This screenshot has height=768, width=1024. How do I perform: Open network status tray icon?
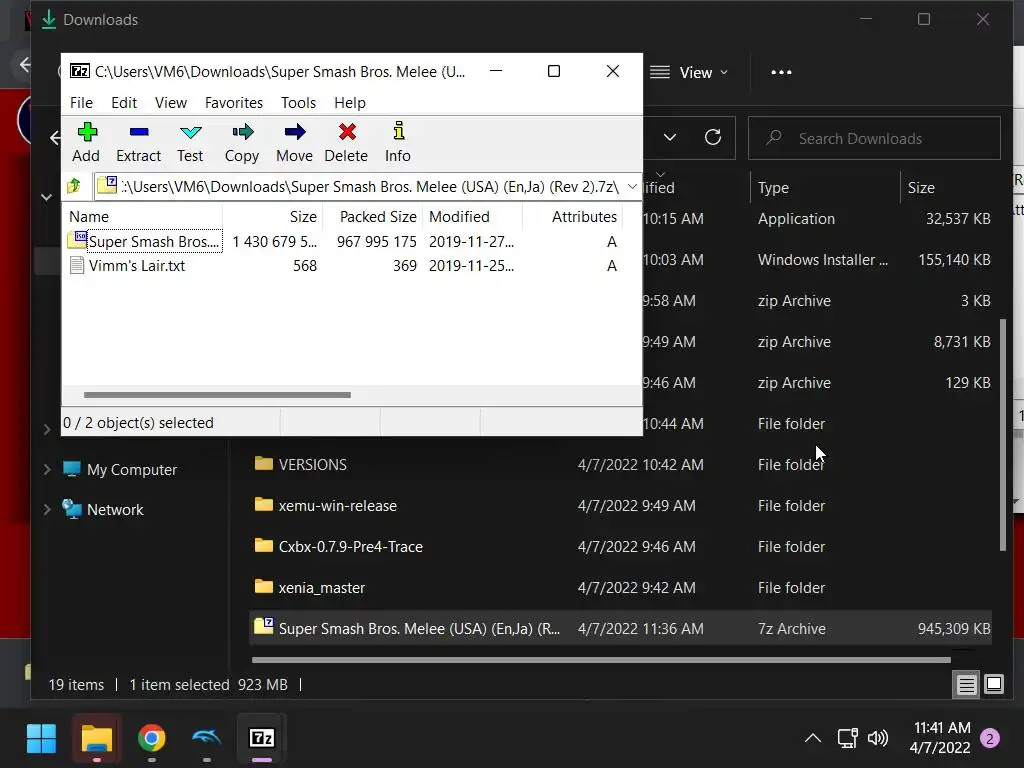(847, 739)
